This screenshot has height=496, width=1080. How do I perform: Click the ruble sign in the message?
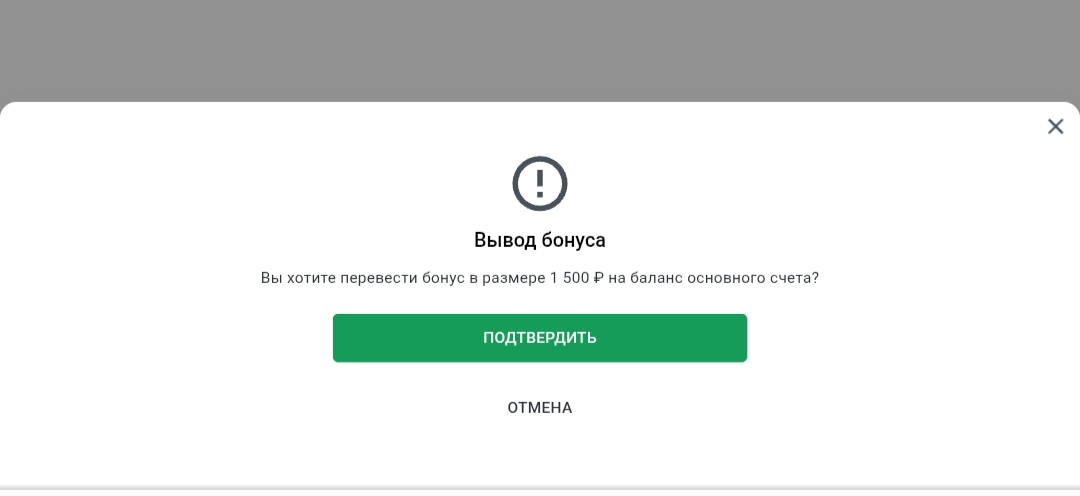(598, 278)
